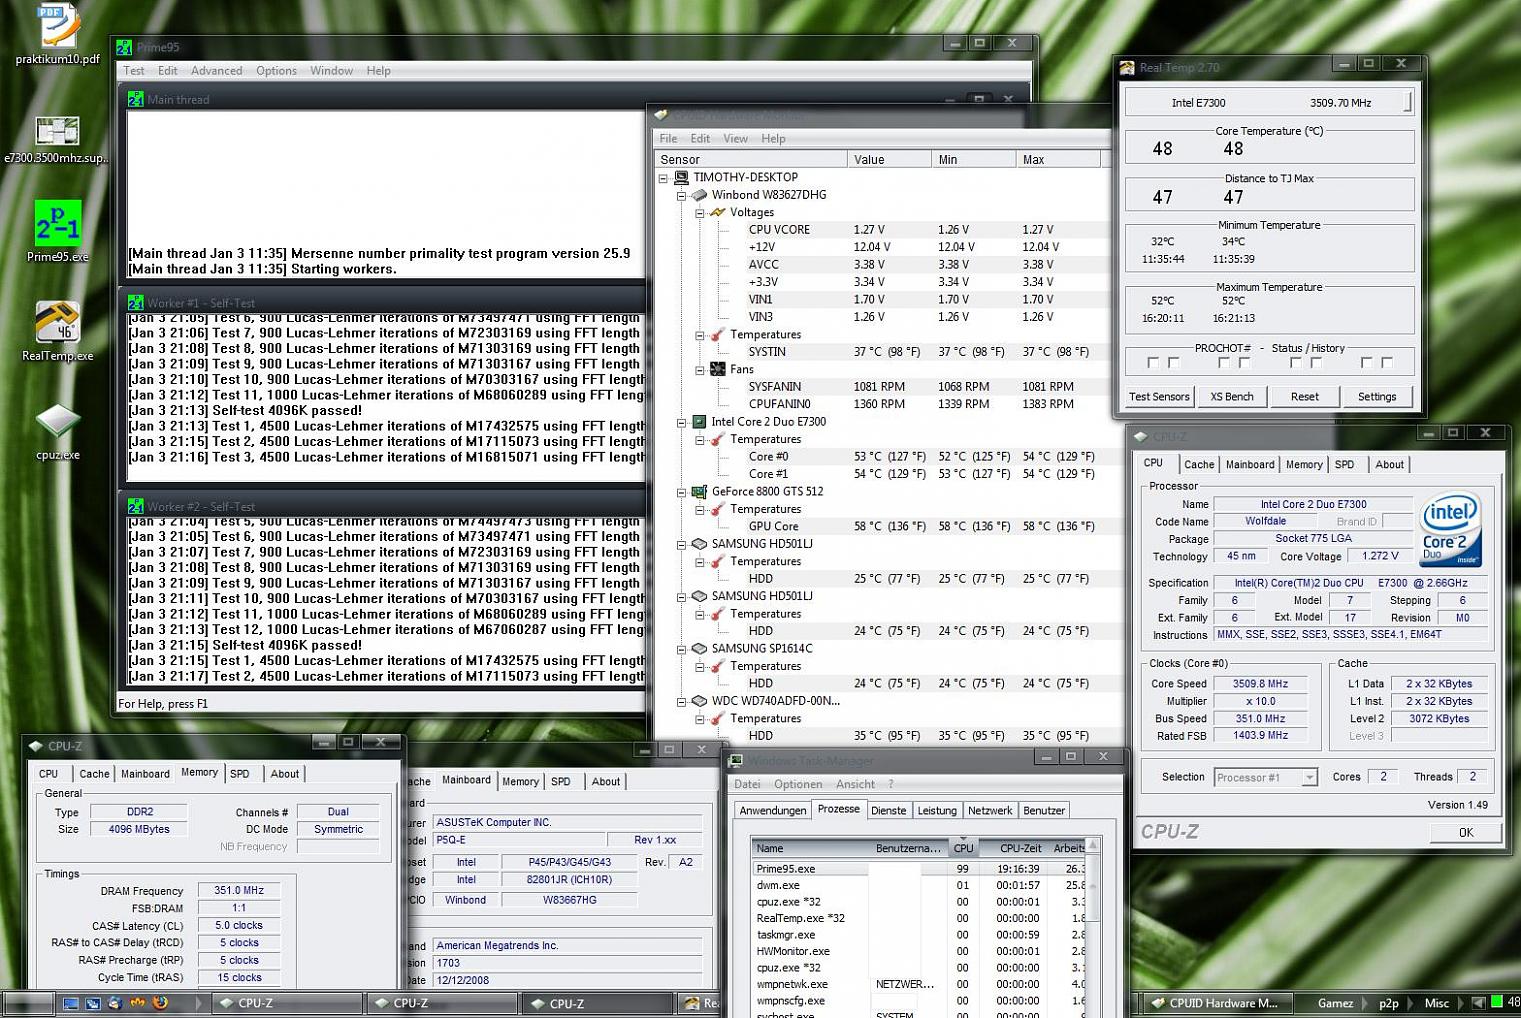Toggle third Status/History checkbox in Real Temp
Screen dimensions: 1521x1018
[1224, 363]
